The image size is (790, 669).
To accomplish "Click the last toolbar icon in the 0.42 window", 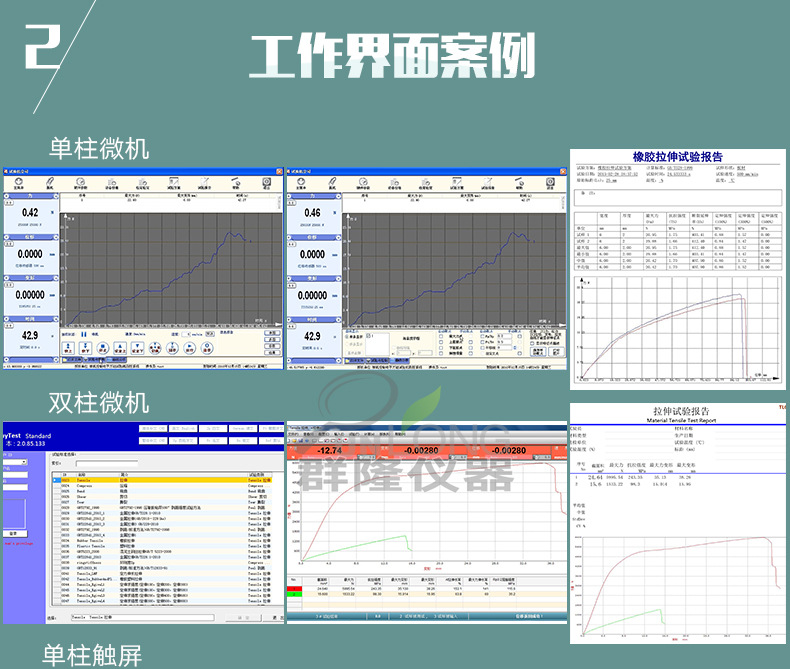I will click(x=267, y=181).
